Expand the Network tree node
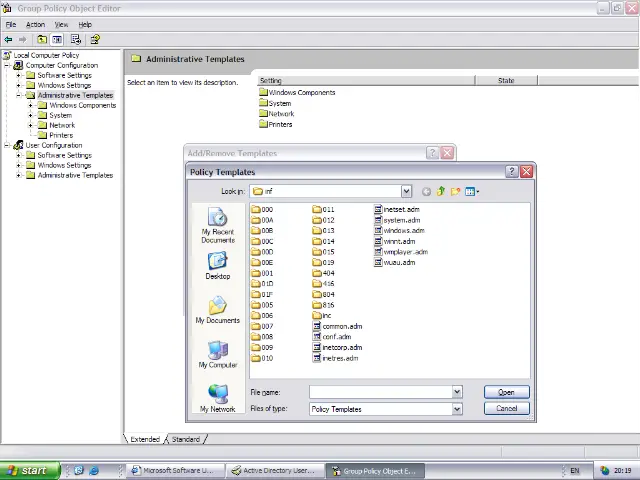 pos(30,125)
